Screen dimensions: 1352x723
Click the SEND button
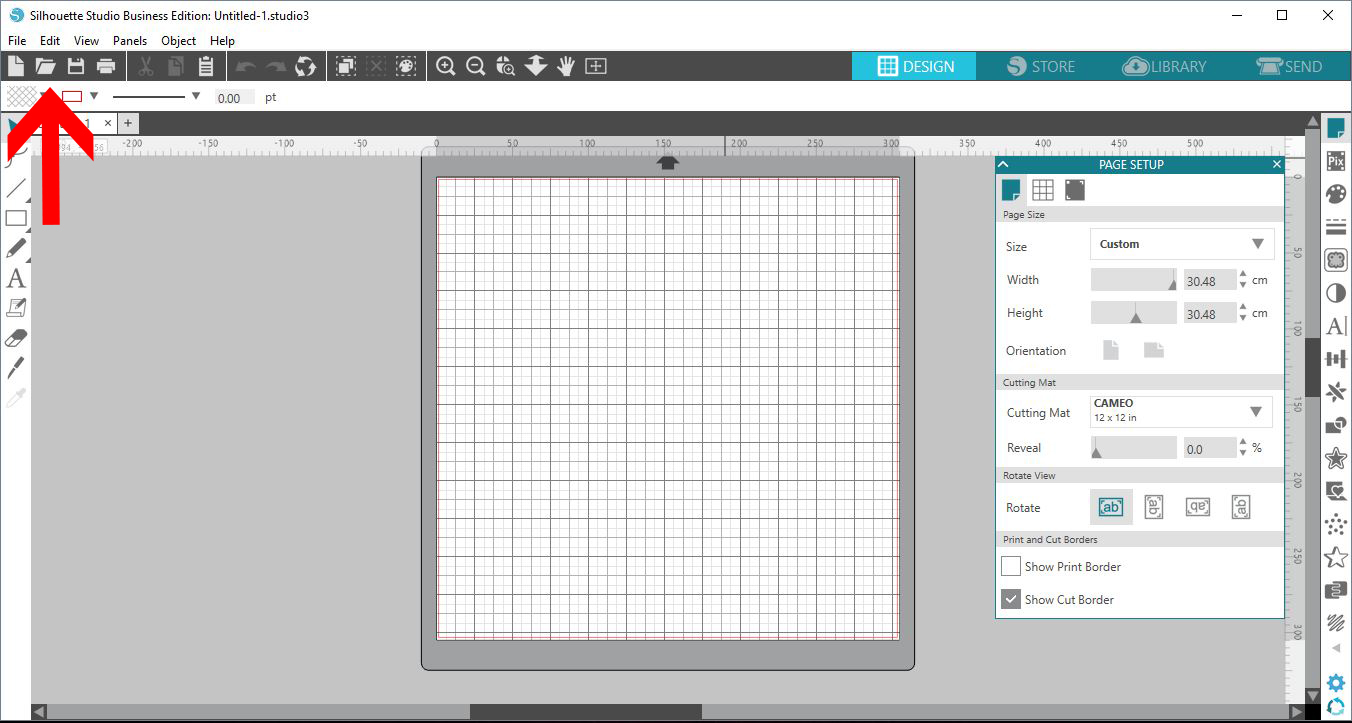pos(1290,66)
